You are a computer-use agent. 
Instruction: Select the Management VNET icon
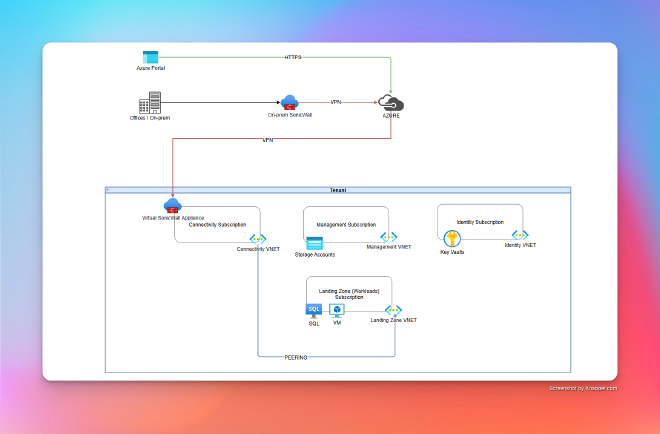(388, 237)
